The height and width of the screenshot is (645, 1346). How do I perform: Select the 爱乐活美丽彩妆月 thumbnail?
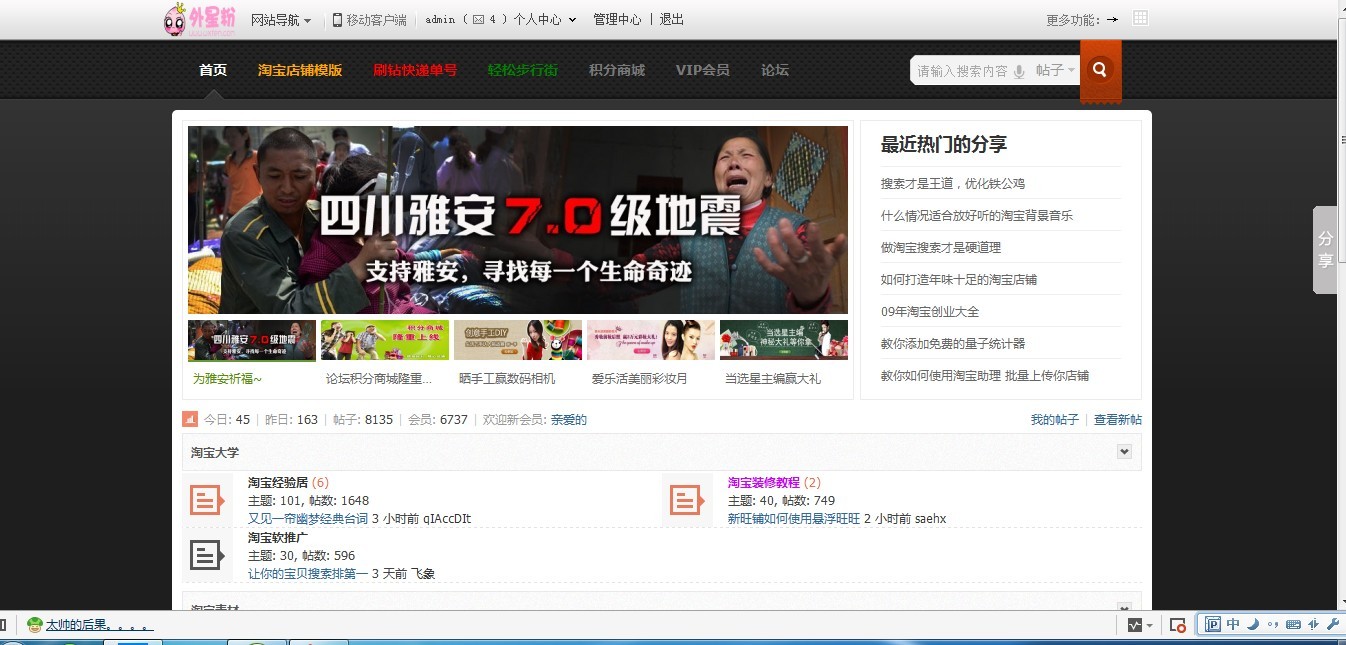pyautogui.click(x=651, y=341)
